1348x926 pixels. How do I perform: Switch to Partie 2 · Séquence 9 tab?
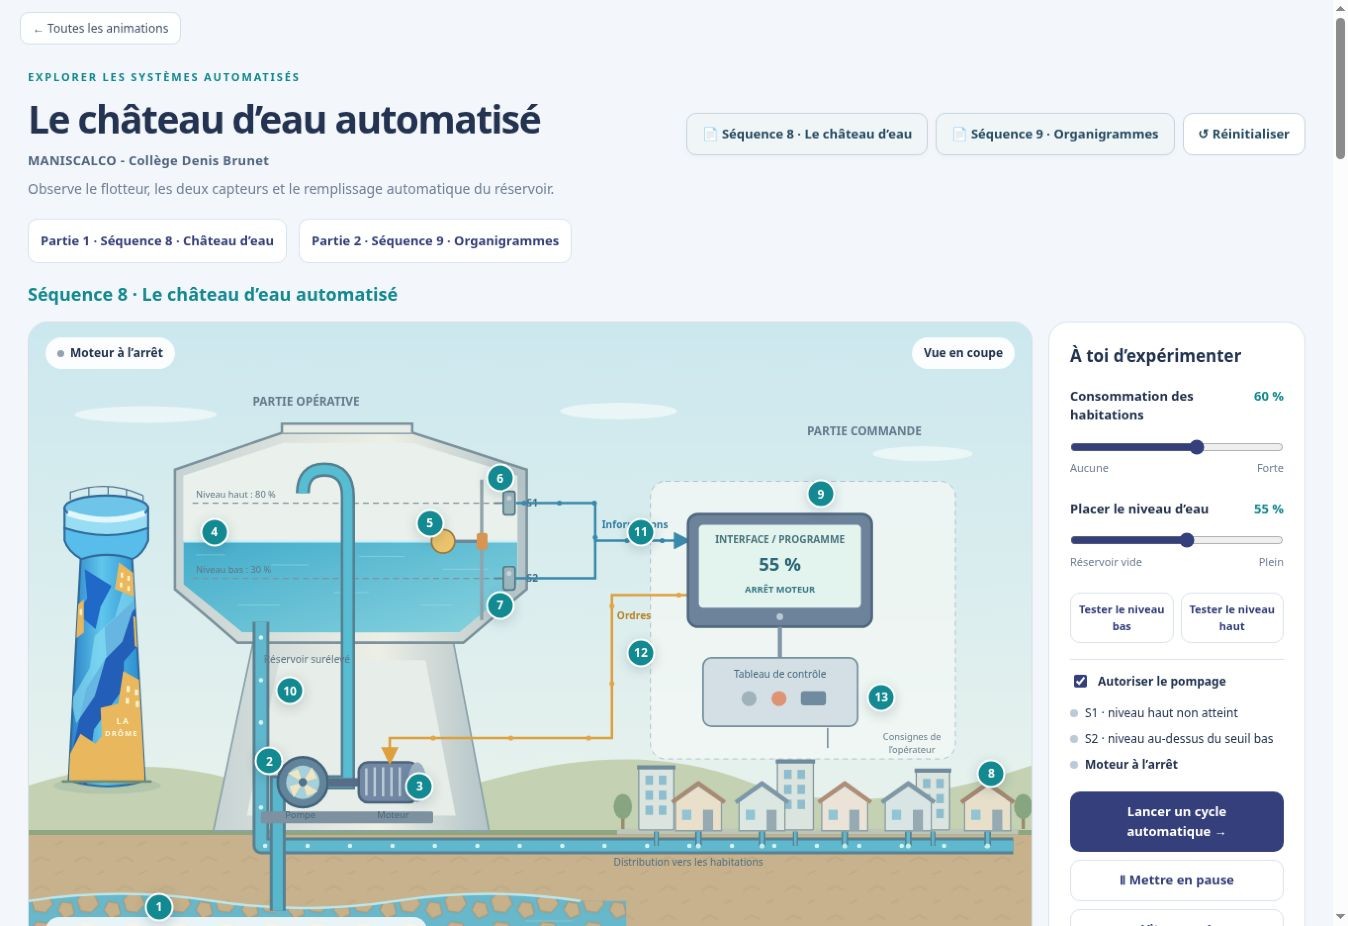(435, 241)
